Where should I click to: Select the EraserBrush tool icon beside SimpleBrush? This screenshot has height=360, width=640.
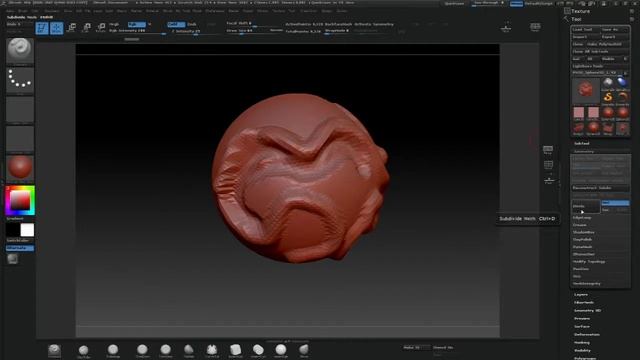(622, 98)
